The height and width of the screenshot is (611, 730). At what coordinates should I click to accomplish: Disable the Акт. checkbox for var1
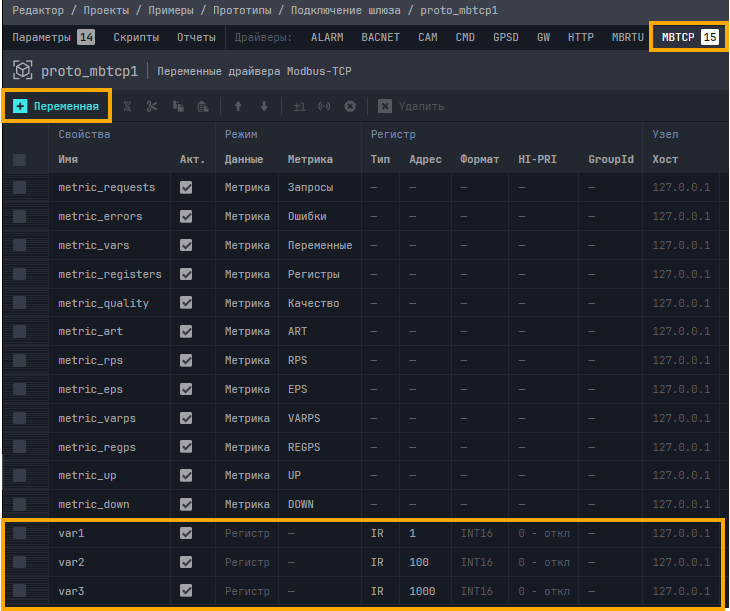click(186, 533)
